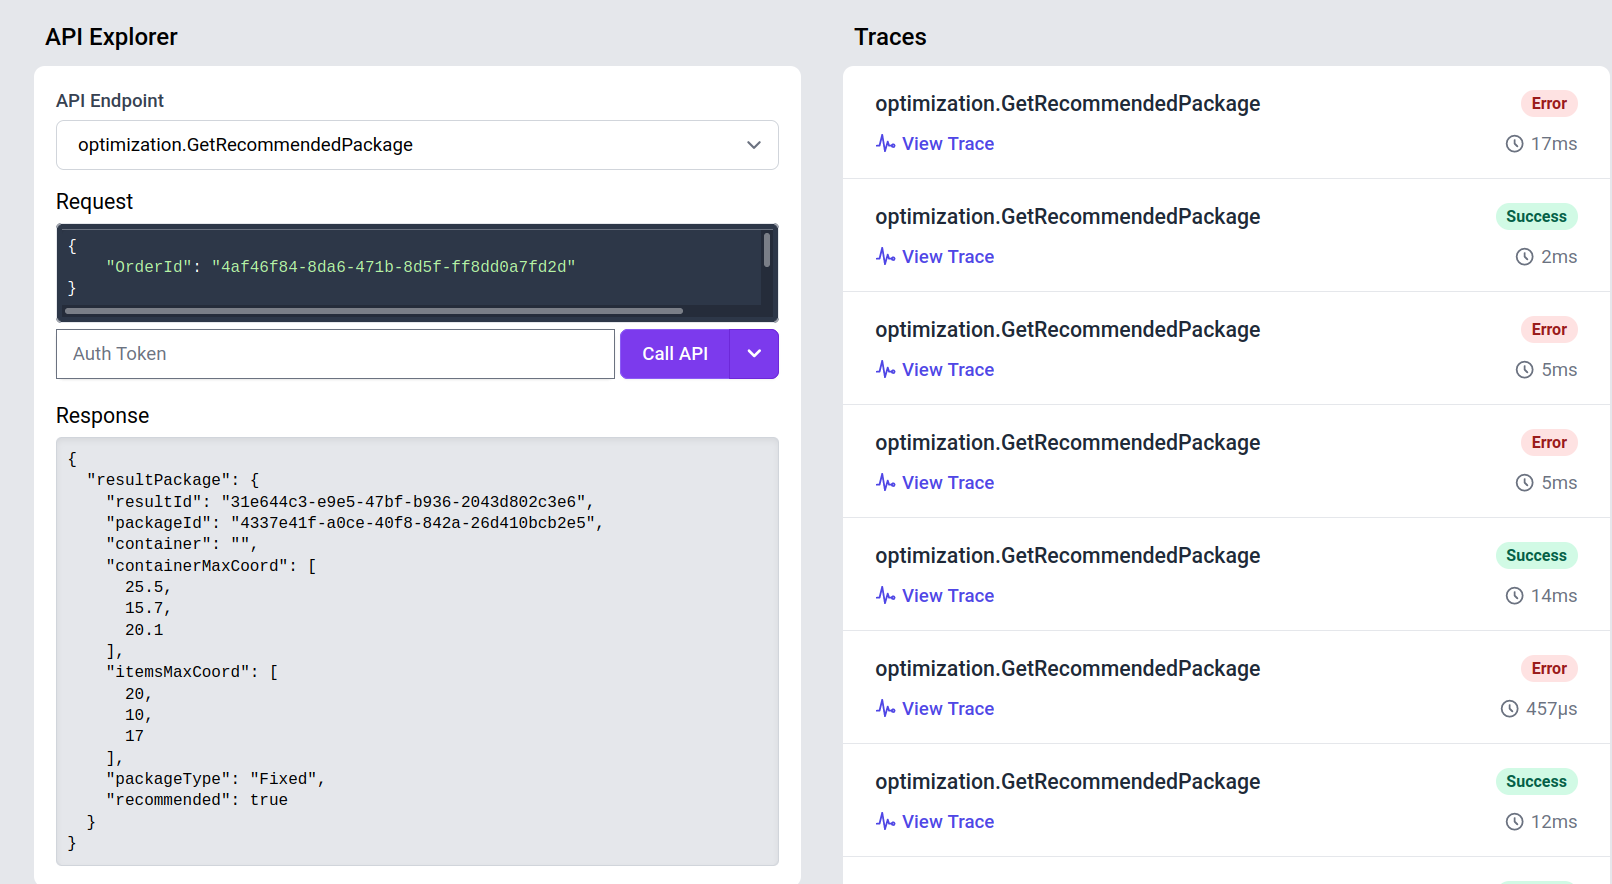
Task: Click the clock icon next to 17ms
Action: click(1515, 144)
